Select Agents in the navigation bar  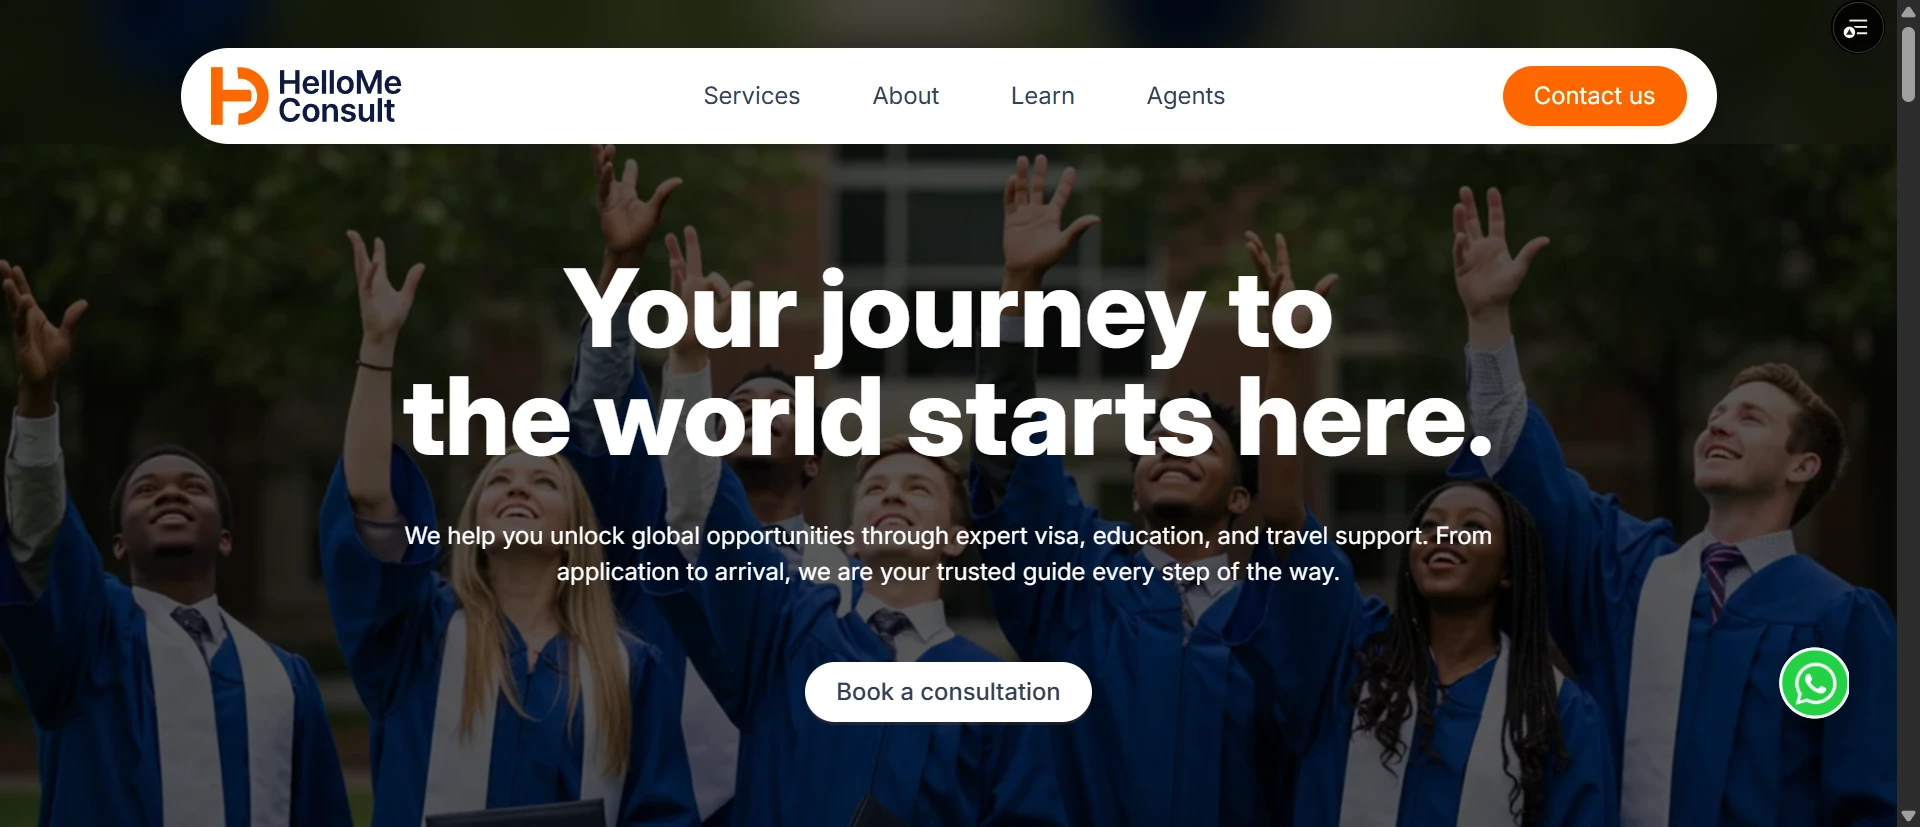coord(1186,96)
